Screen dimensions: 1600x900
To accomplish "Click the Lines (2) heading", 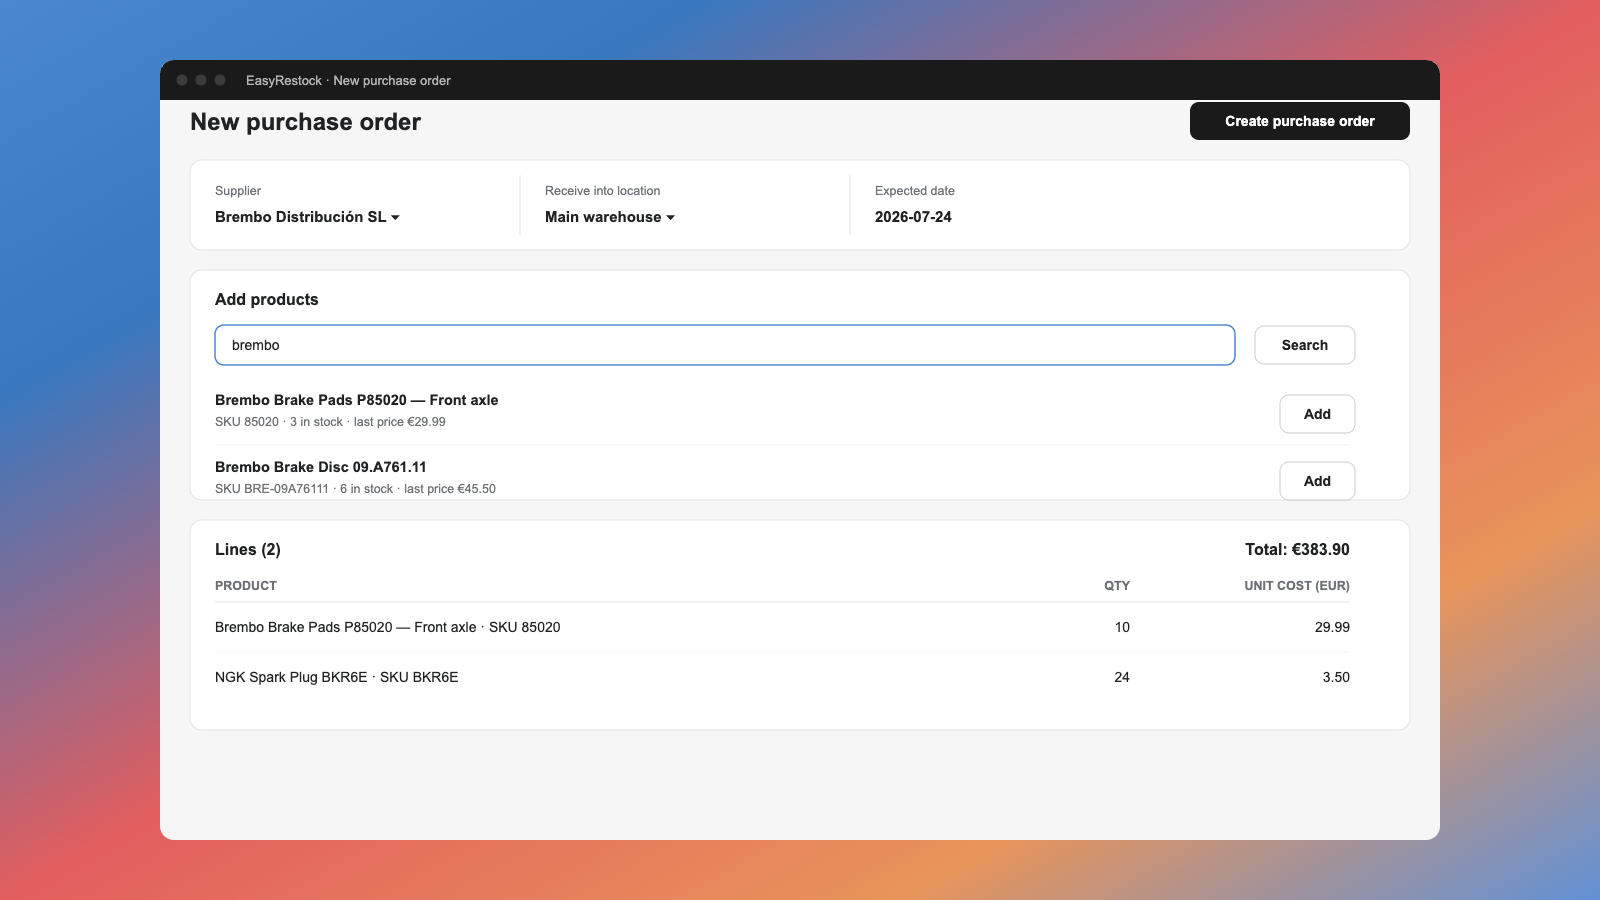I will [248, 549].
